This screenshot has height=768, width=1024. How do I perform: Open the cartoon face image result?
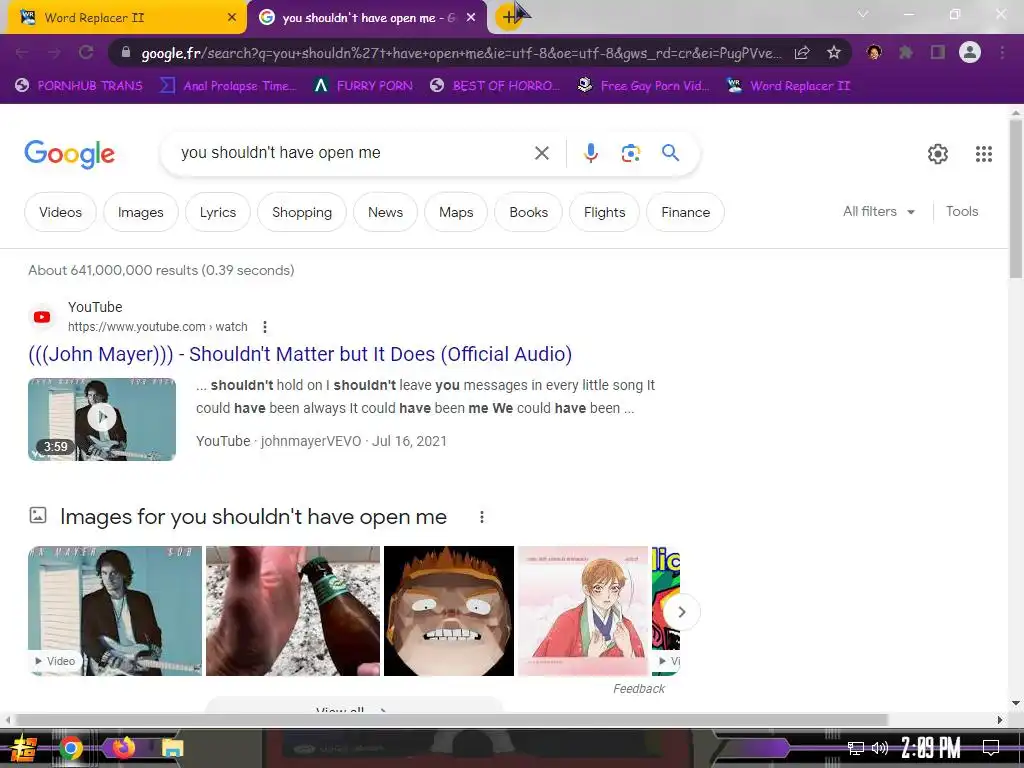click(449, 611)
